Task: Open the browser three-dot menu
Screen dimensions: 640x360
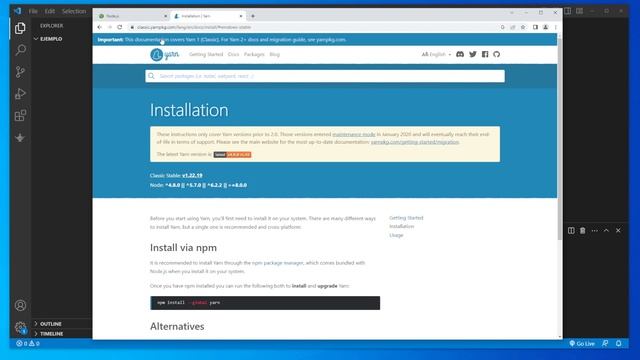Action: coord(556,27)
